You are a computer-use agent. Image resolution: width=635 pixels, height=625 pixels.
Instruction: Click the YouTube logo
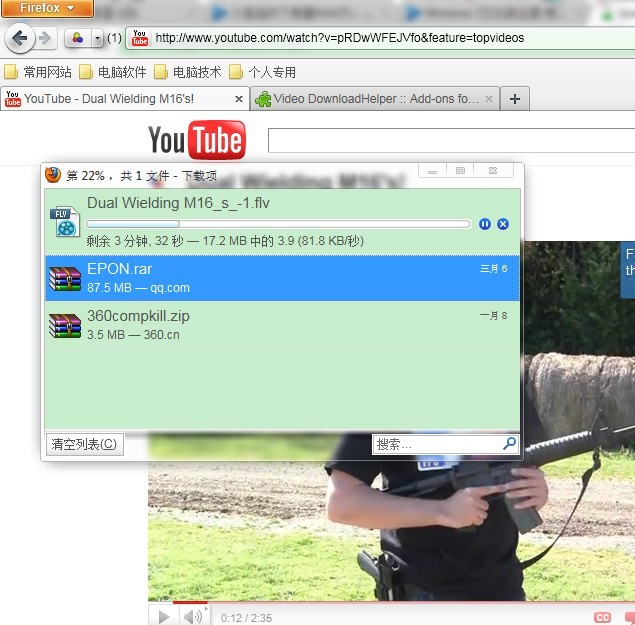(197, 140)
